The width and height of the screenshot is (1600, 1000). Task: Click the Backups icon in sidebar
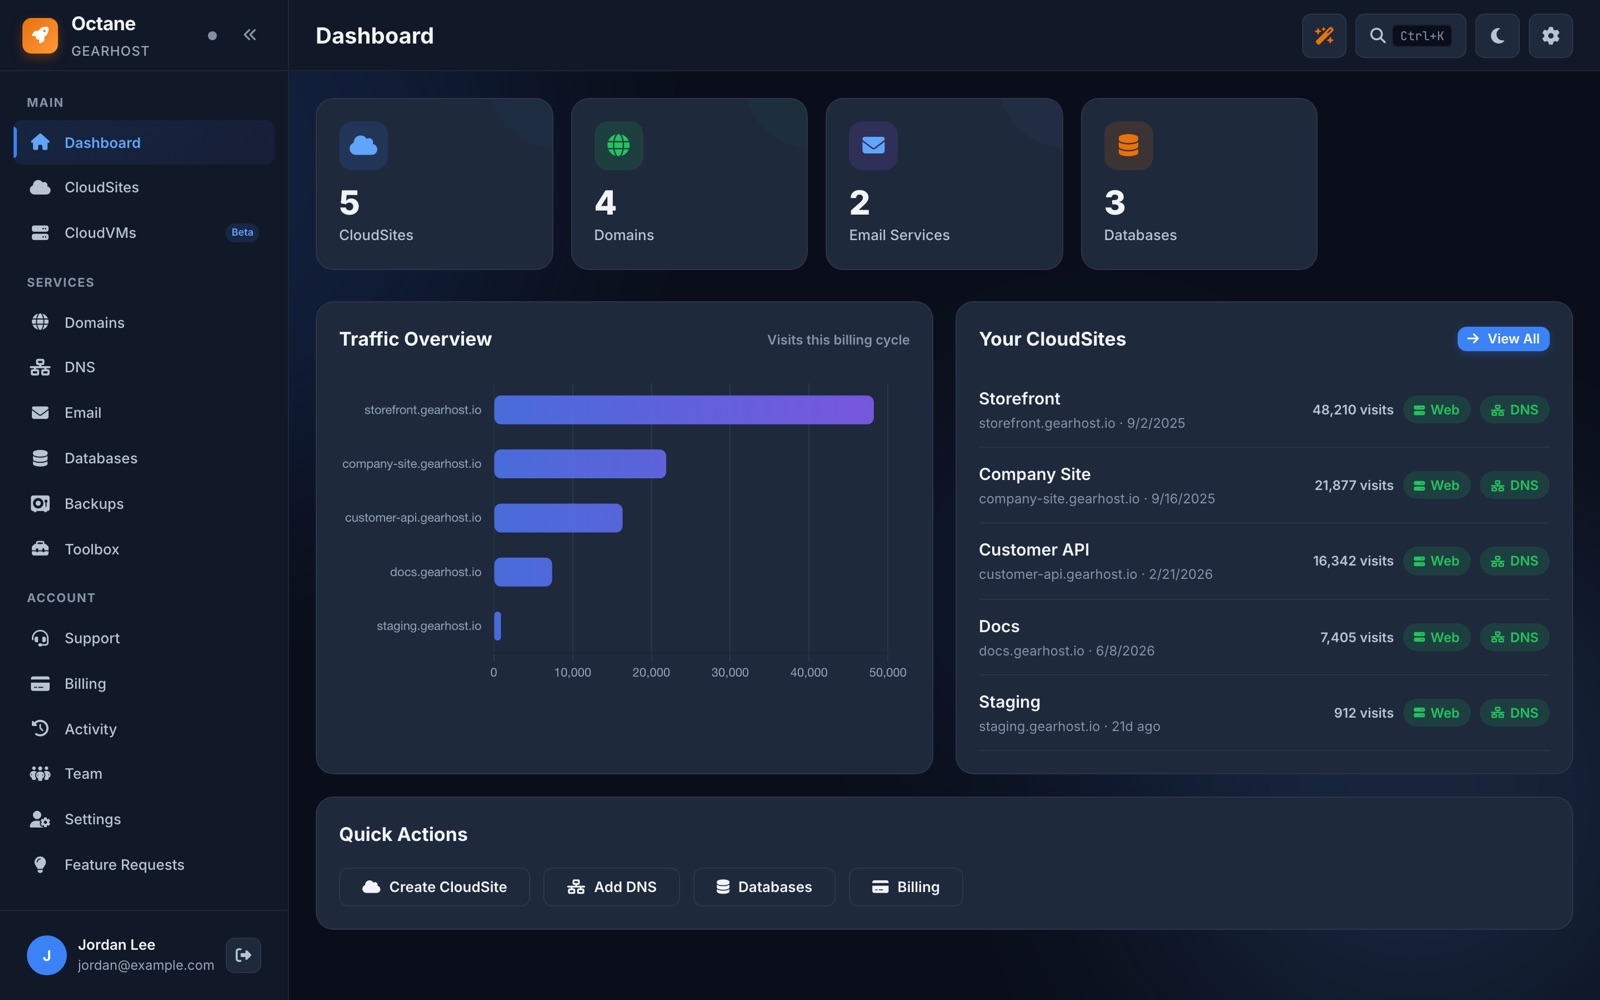click(40, 504)
